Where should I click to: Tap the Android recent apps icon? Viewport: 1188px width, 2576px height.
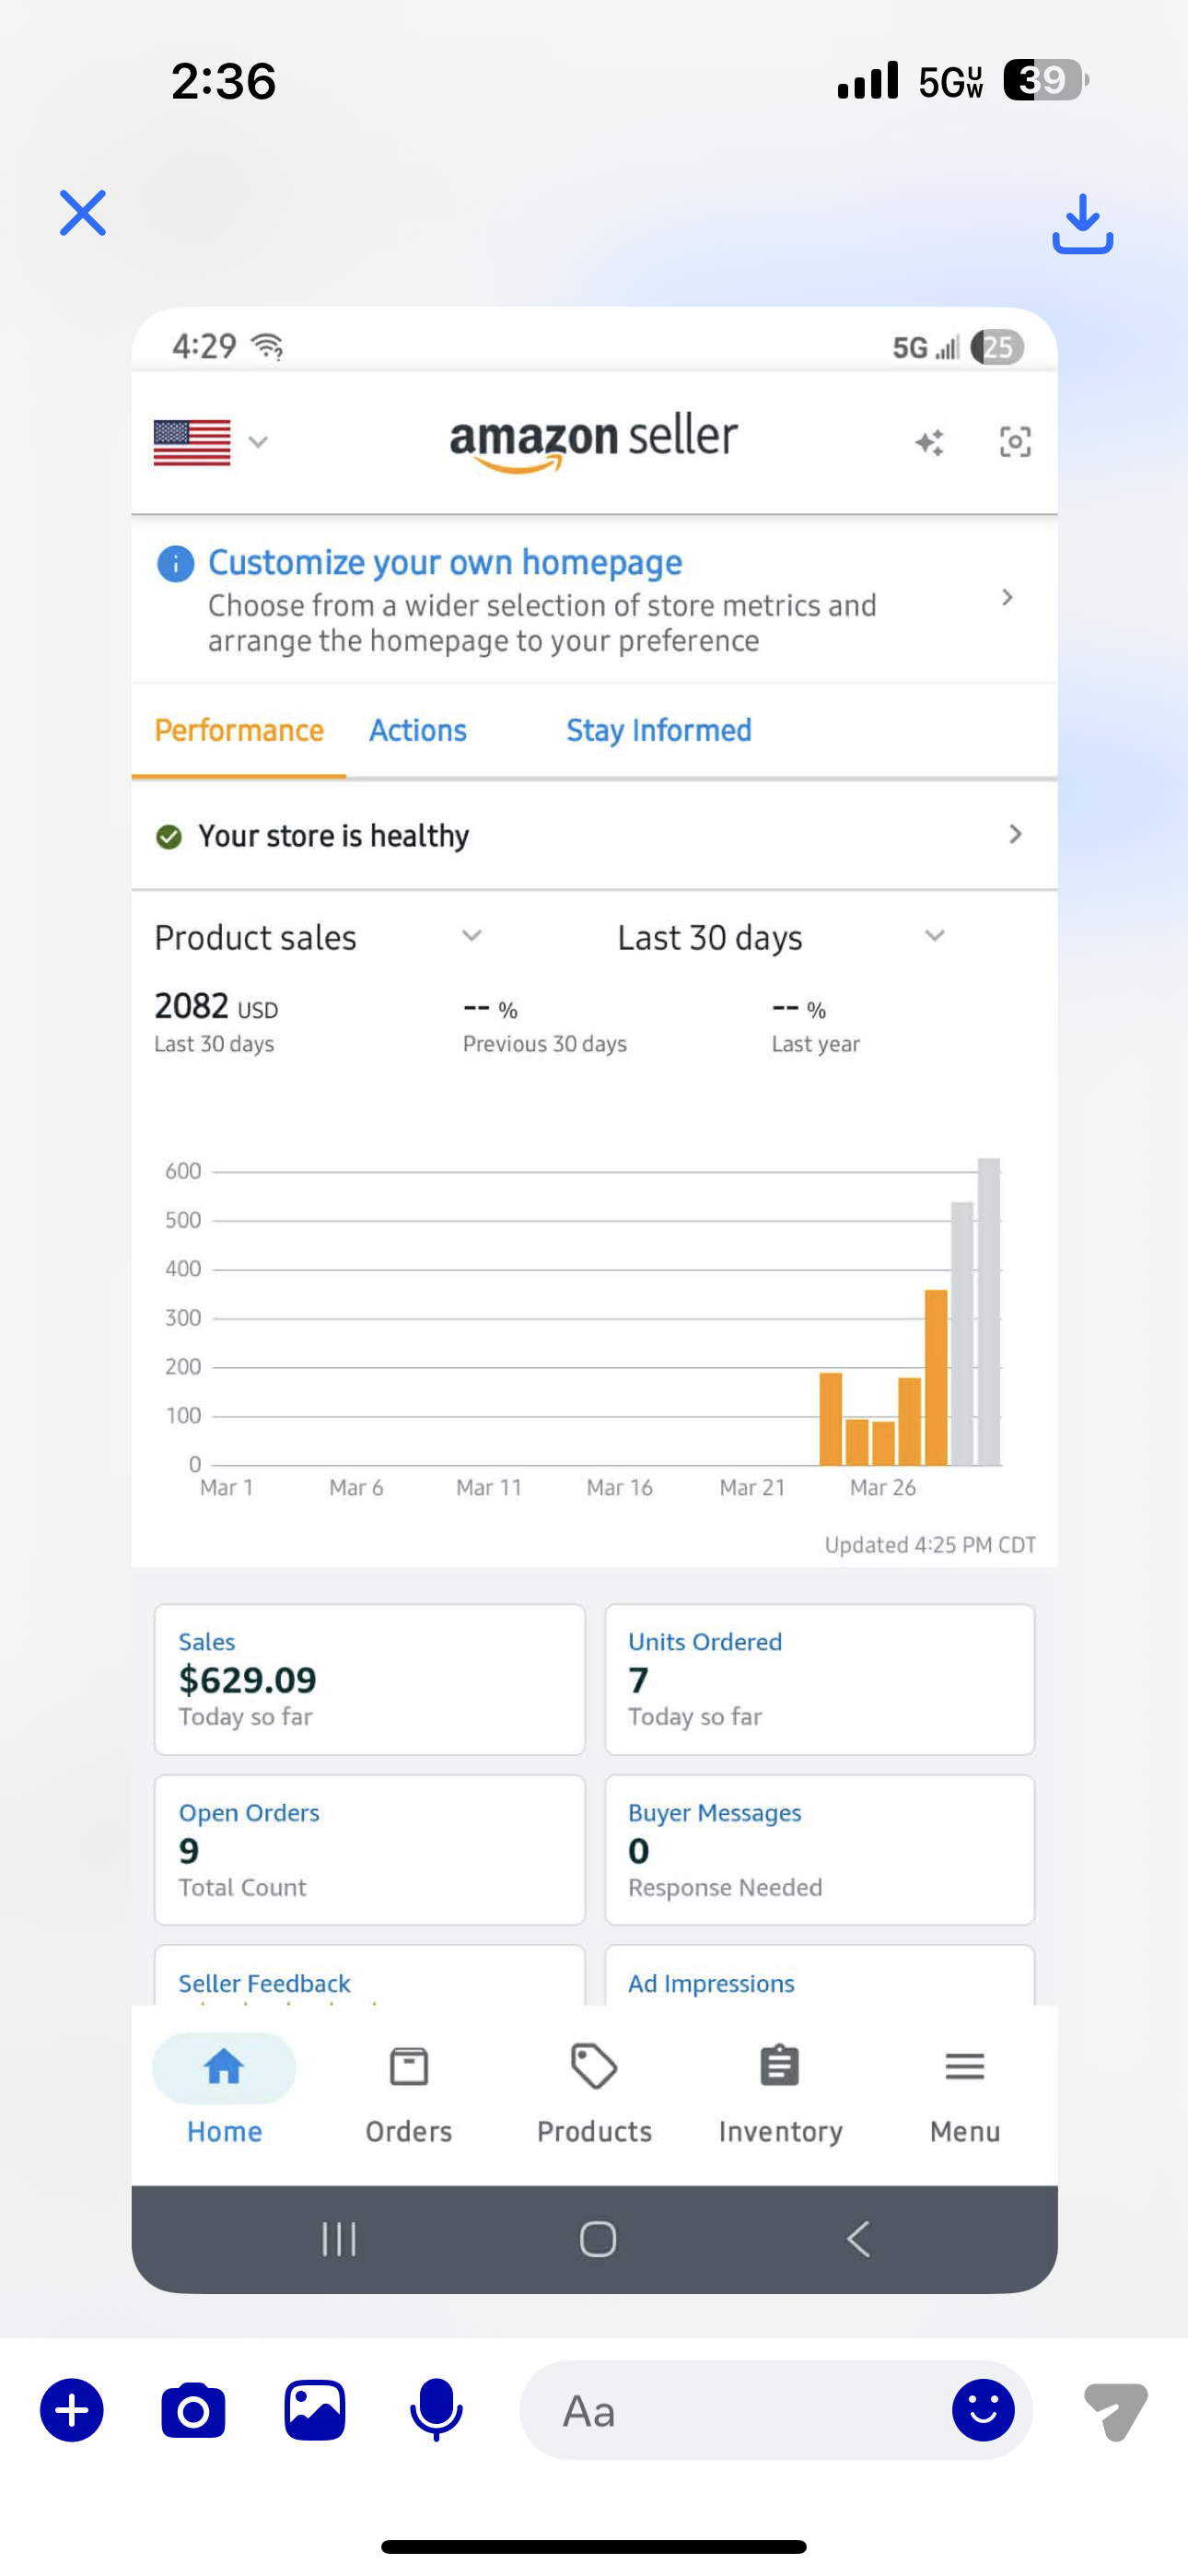click(x=339, y=2239)
